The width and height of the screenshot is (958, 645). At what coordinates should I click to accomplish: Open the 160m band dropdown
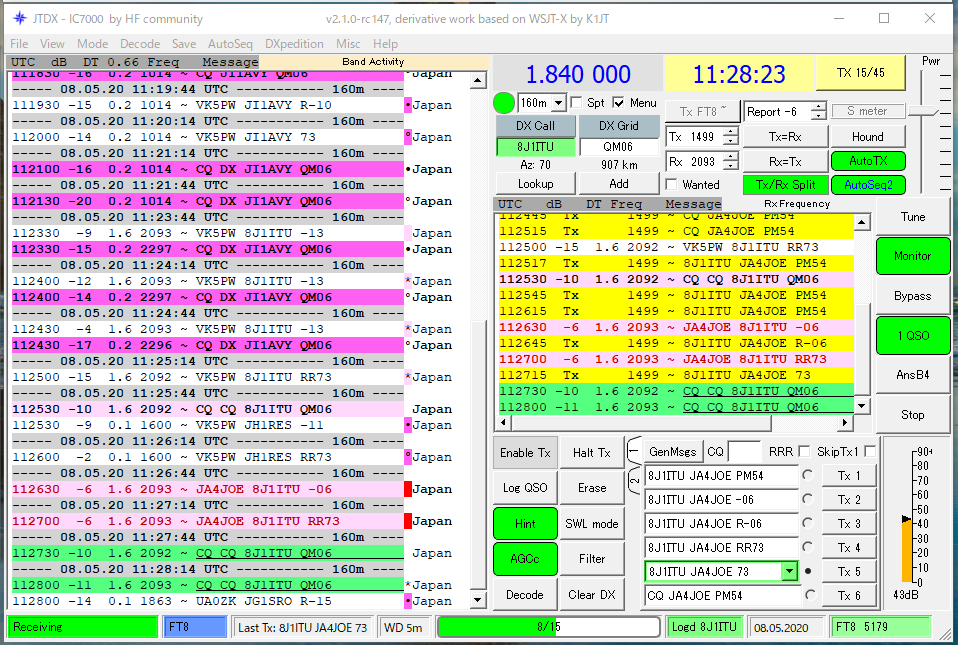tap(558, 103)
